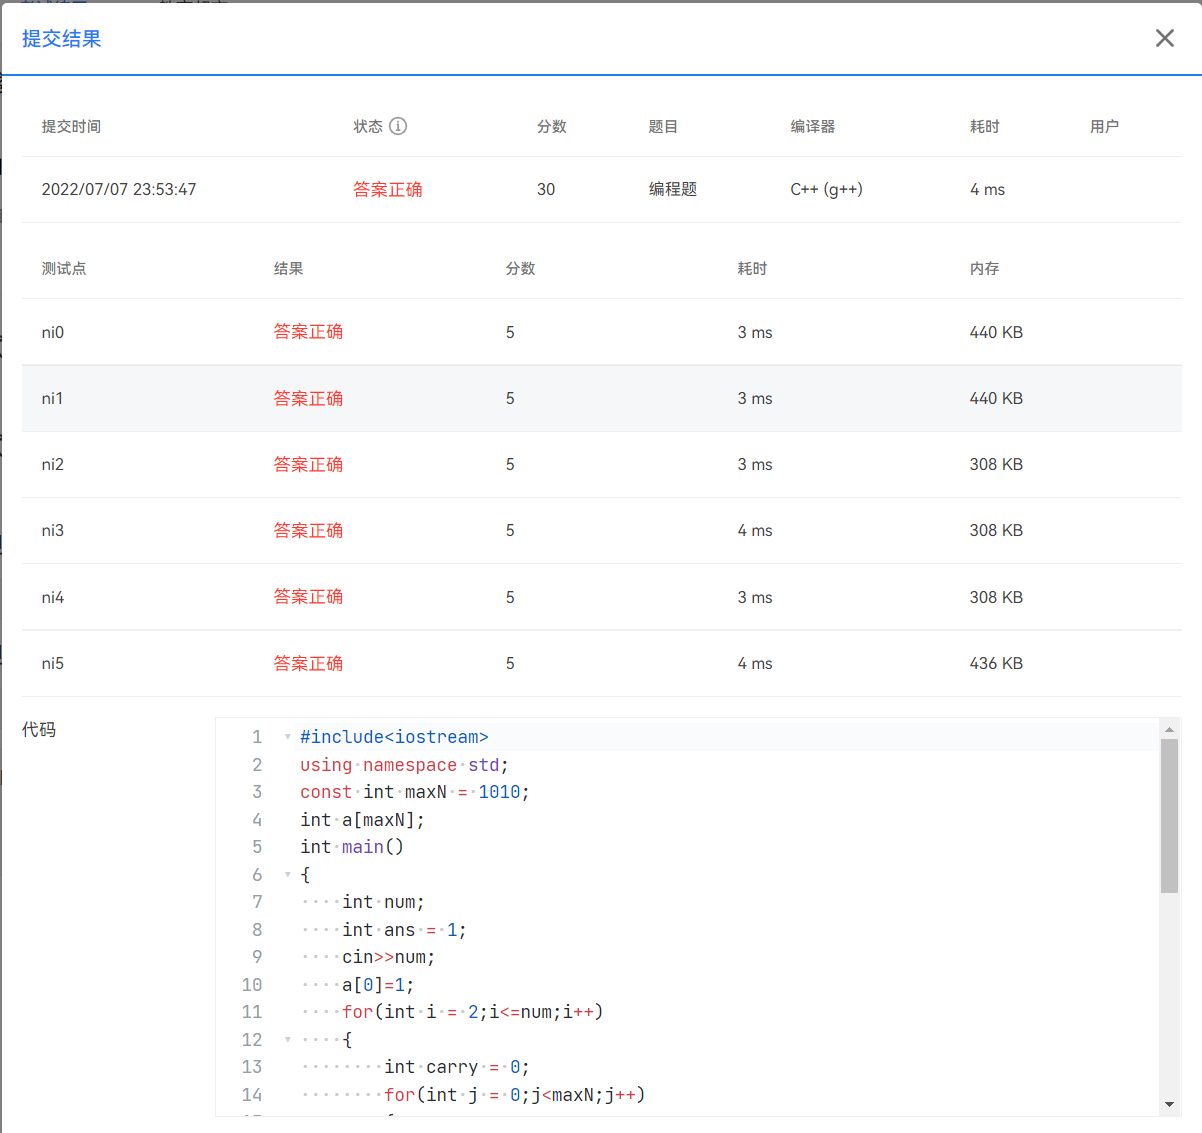The width and height of the screenshot is (1202, 1133).
Task: Click the 编程题 problem type cell
Action: click(673, 189)
